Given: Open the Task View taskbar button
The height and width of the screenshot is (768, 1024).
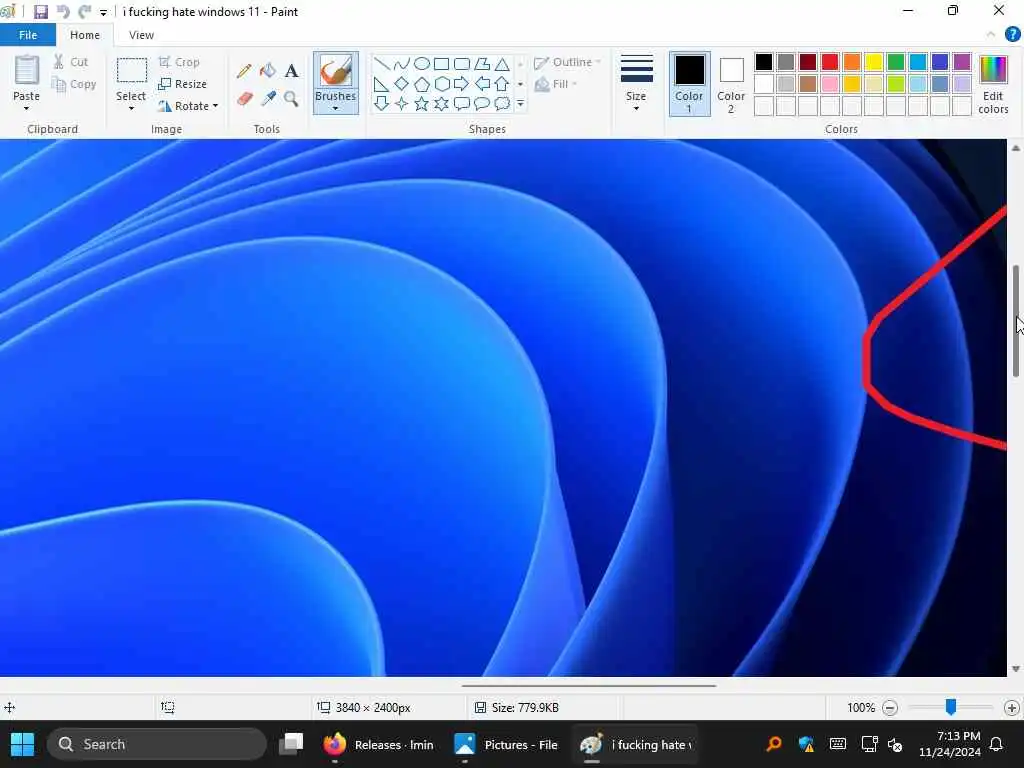Looking at the screenshot, I should tap(291, 744).
